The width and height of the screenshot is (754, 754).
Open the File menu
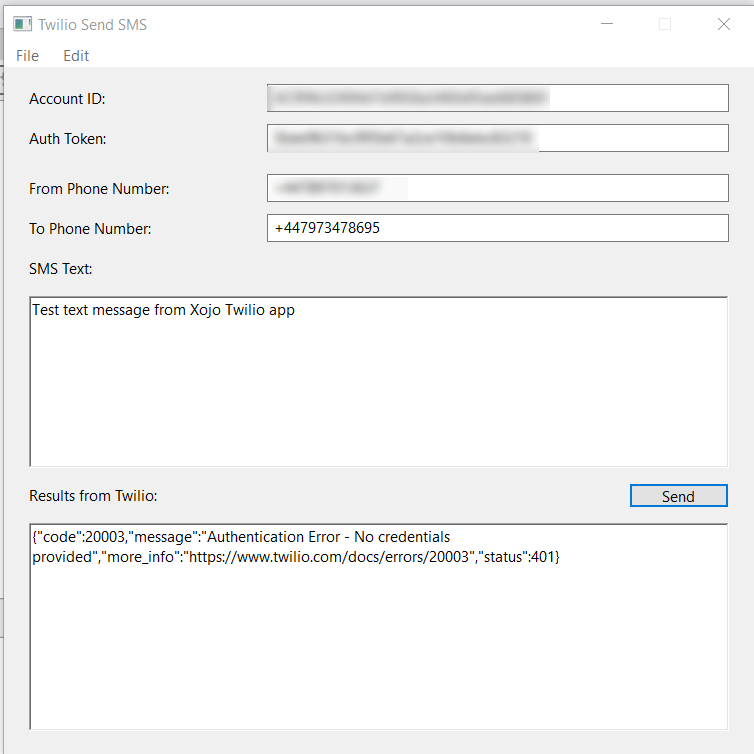(x=28, y=56)
